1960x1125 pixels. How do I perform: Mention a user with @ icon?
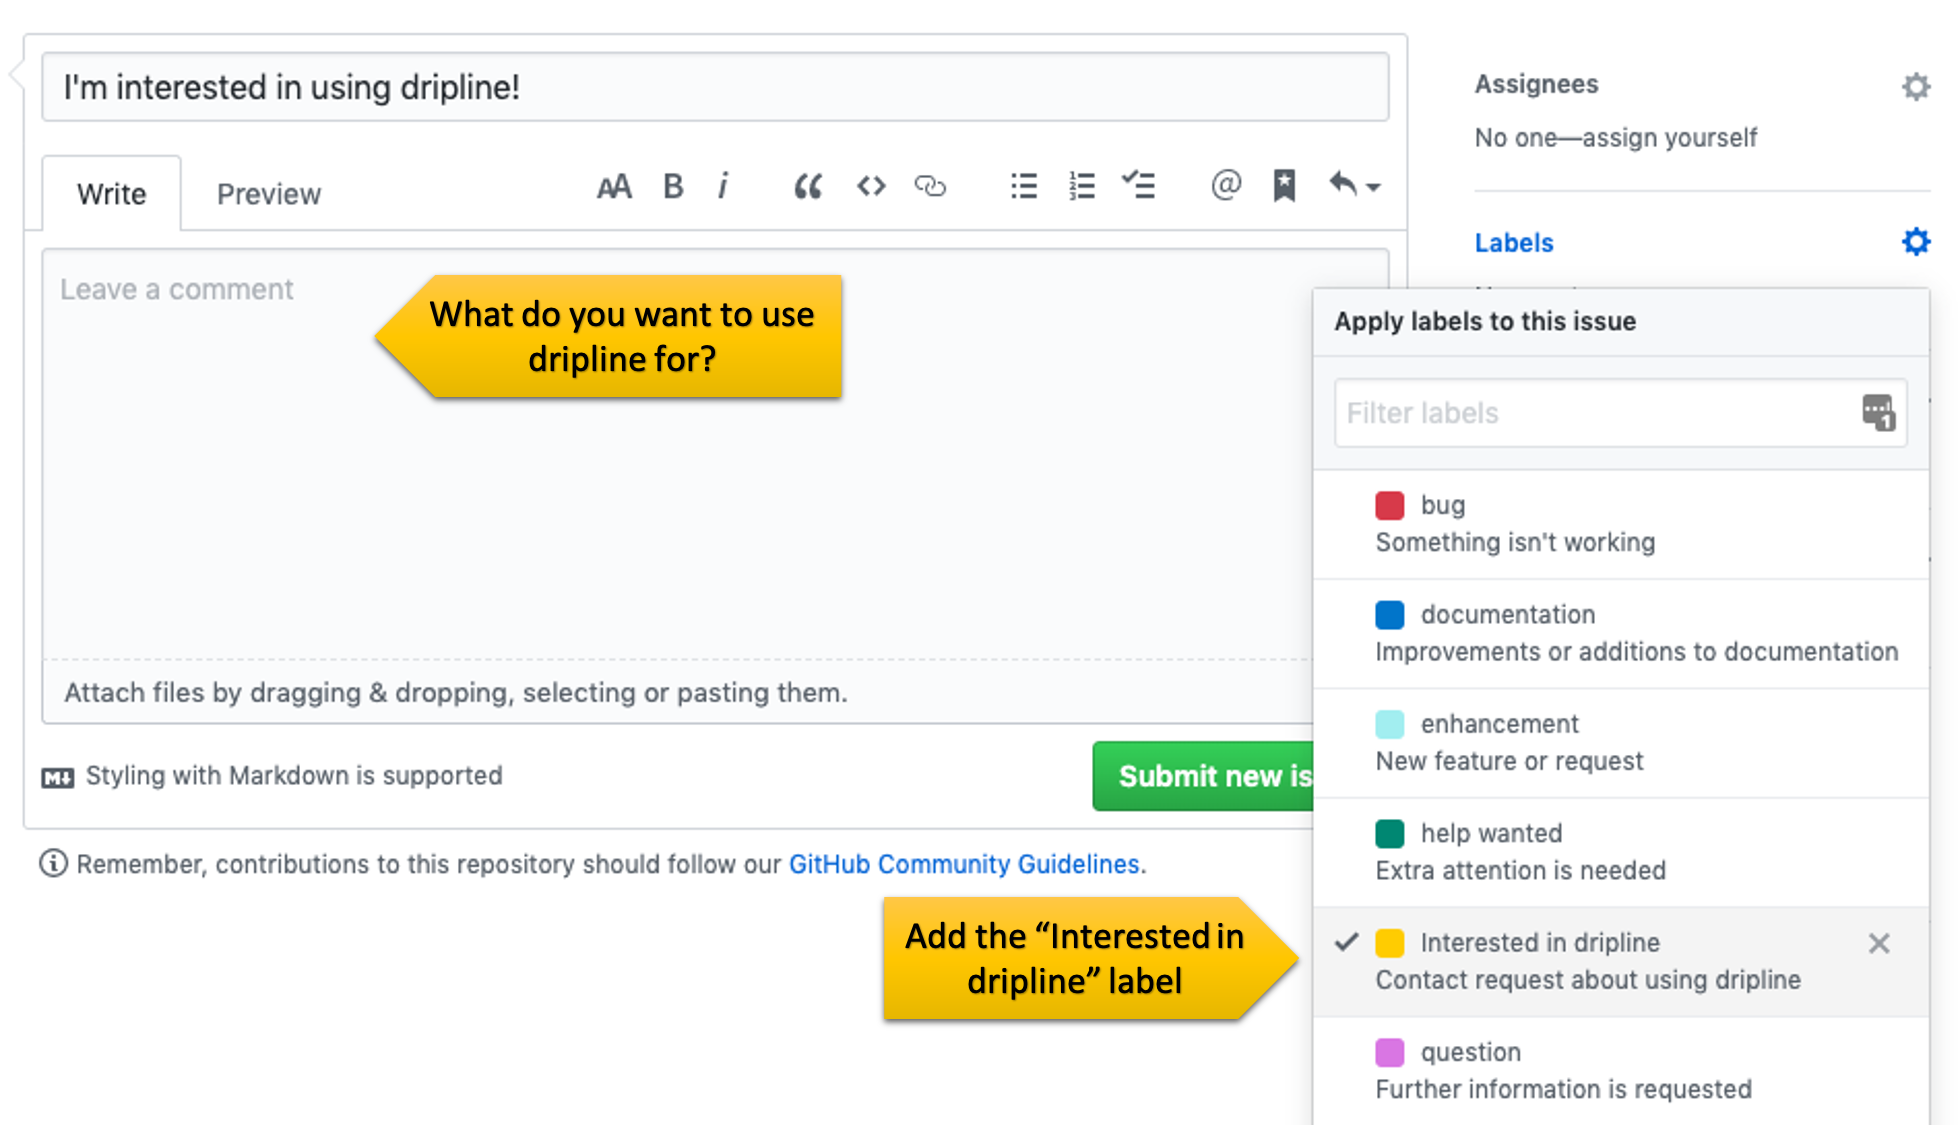[1226, 186]
